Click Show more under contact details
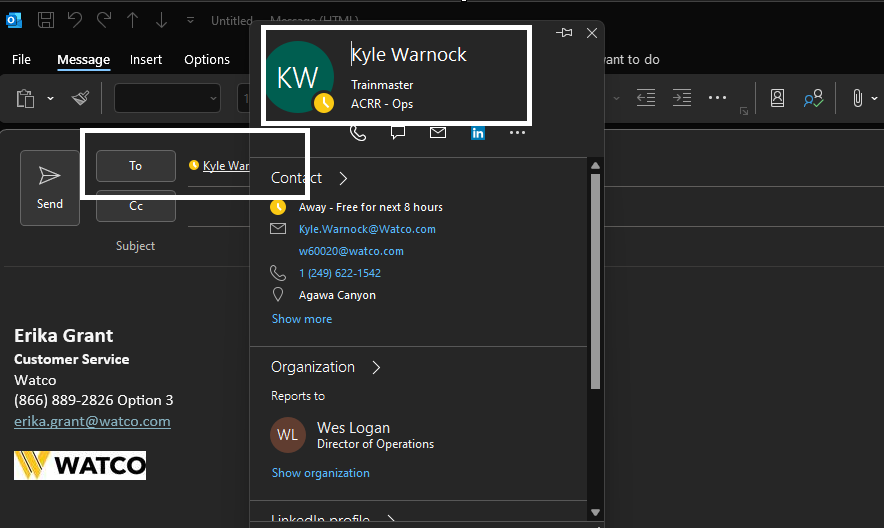 pos(302,319)
